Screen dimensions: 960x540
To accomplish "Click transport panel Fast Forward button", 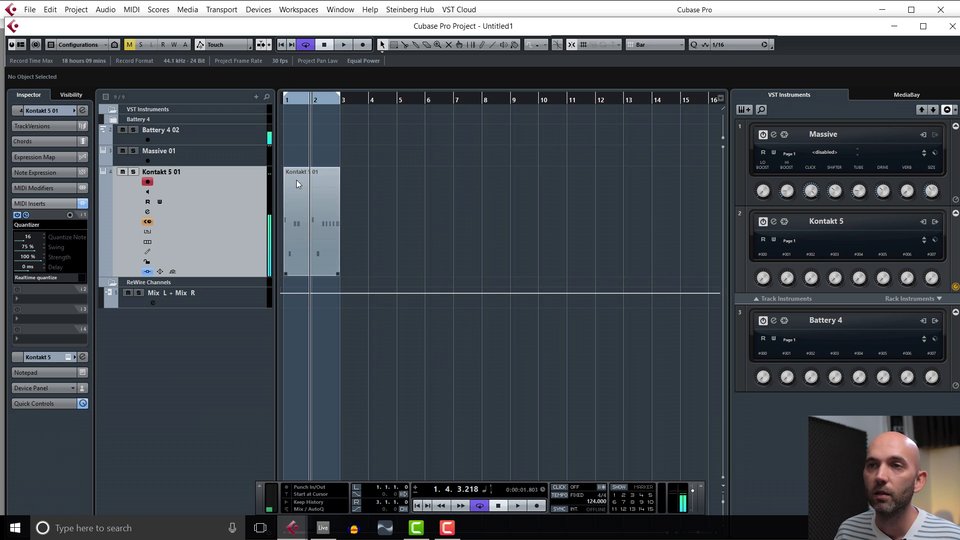I will pyautogui.click(x=460, y=506).
